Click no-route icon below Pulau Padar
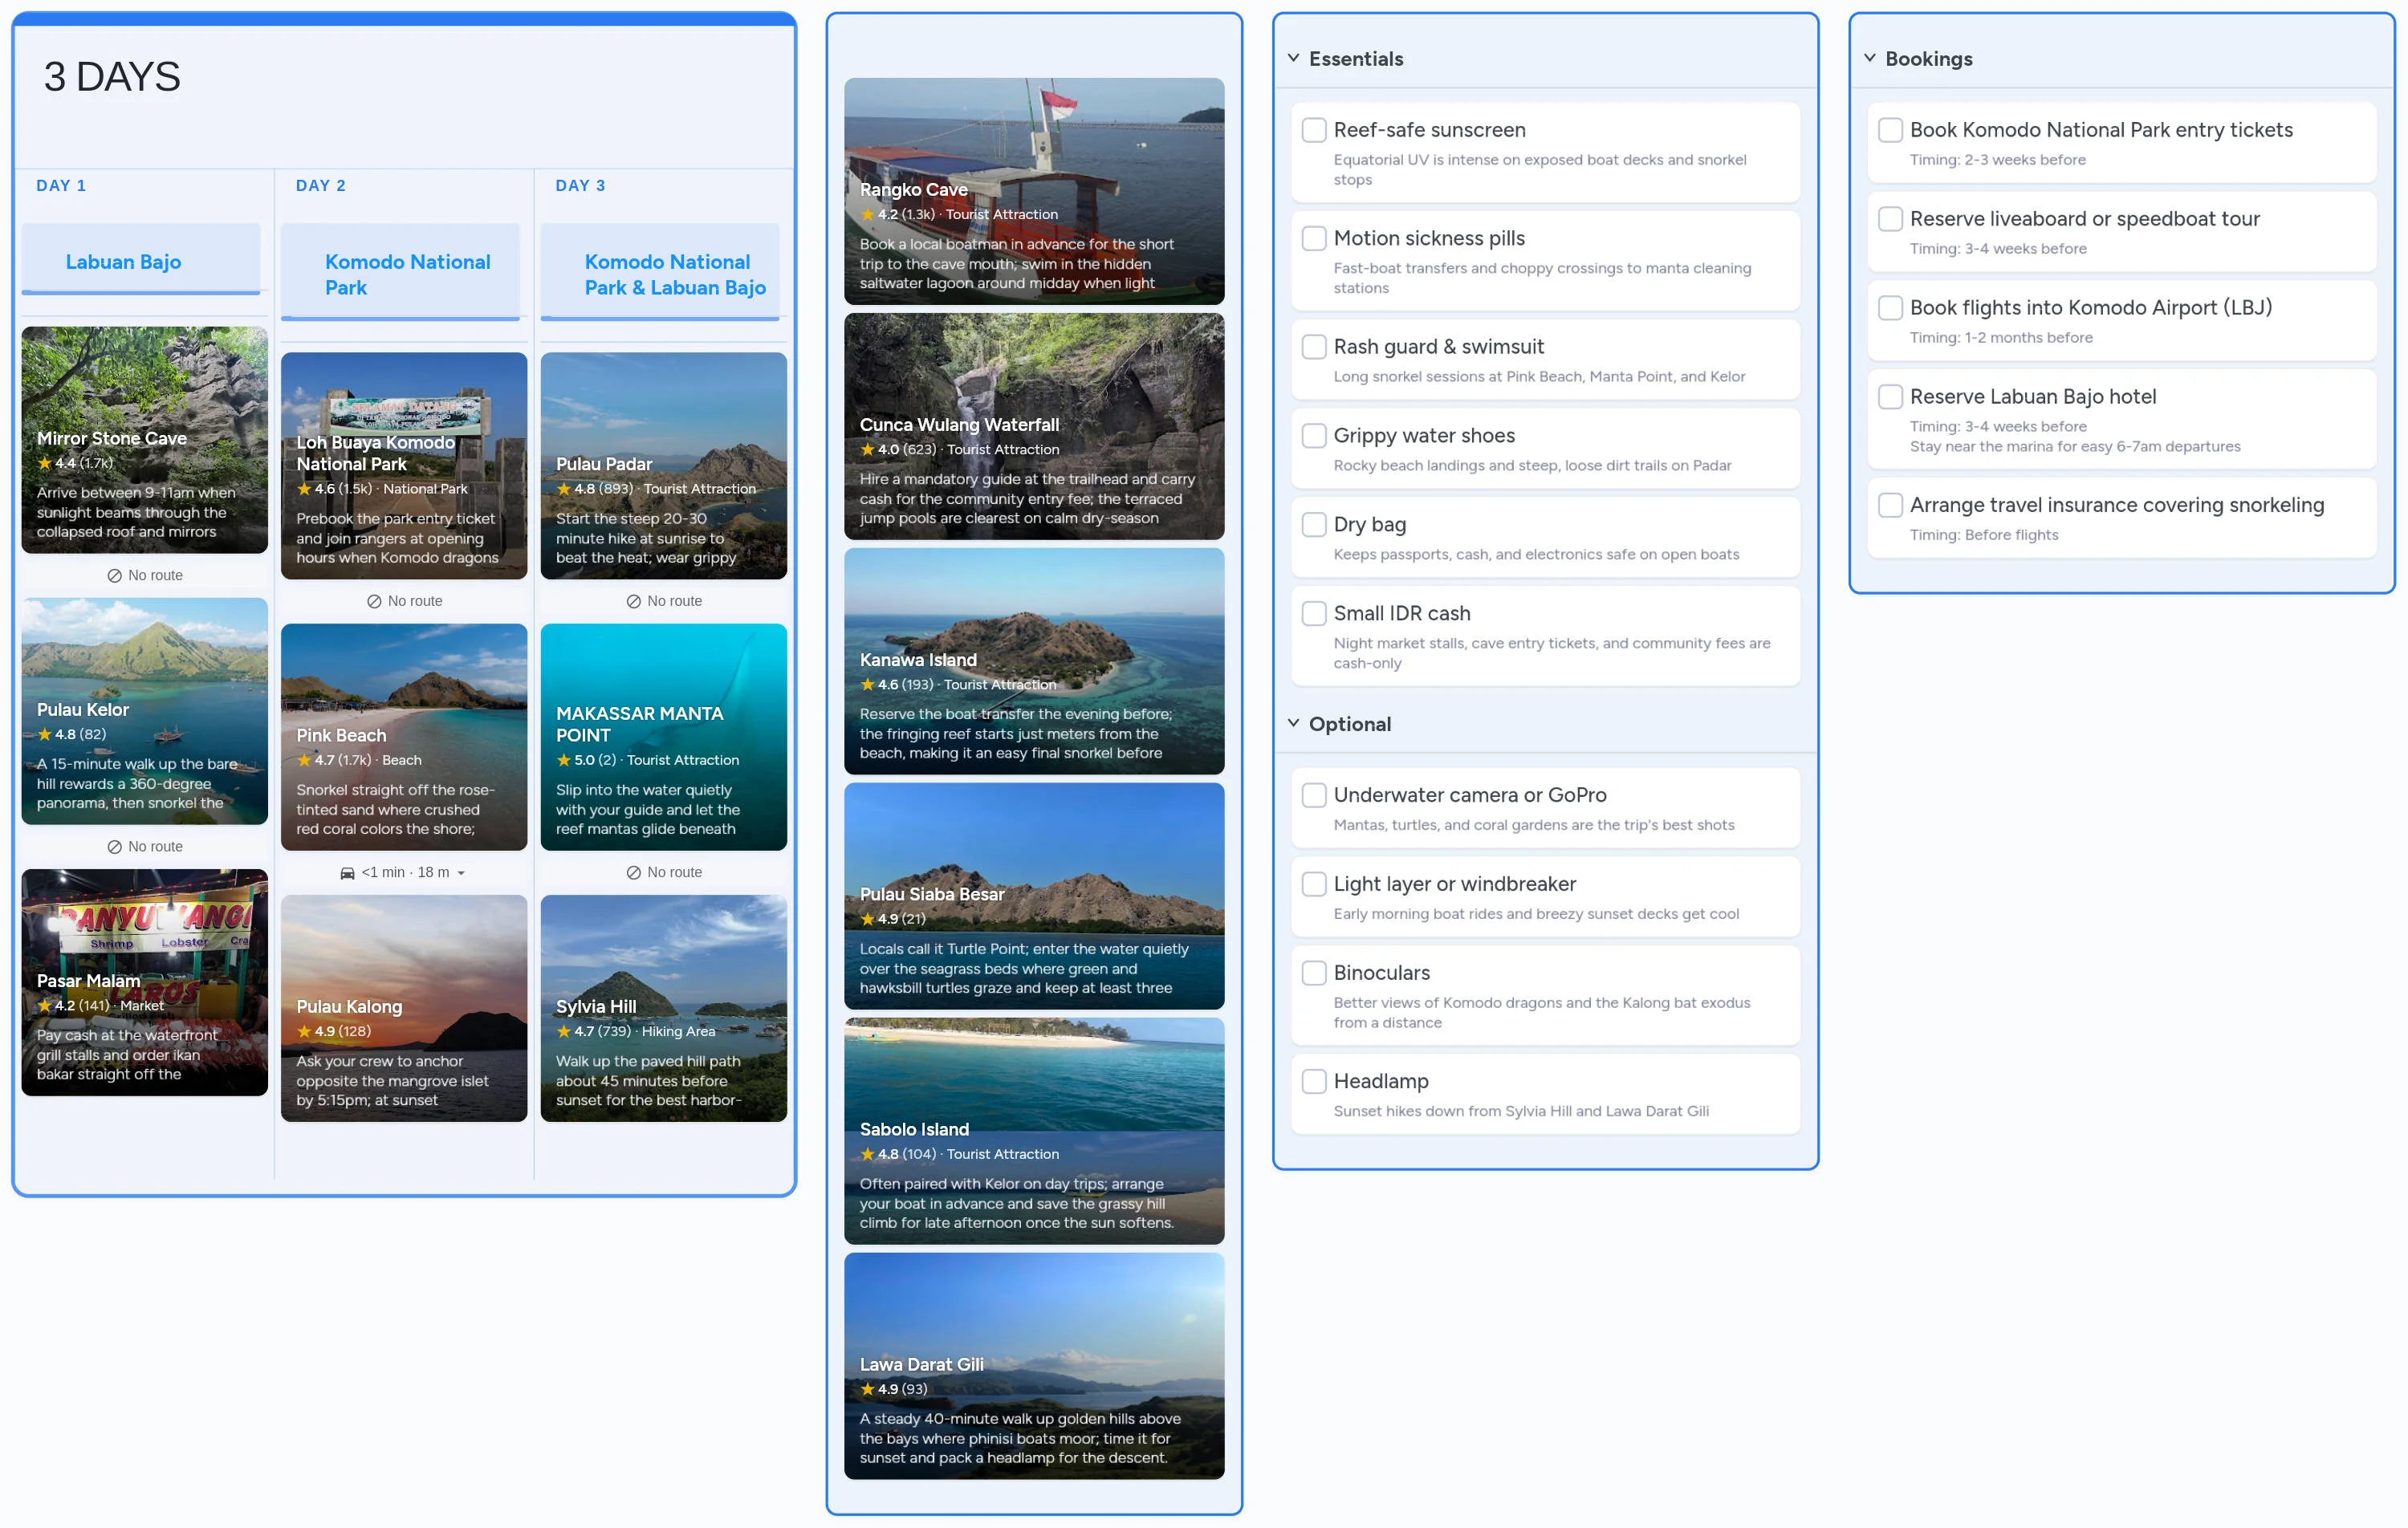This screenshot has height=1528, width=2408. click(x=634, y=602)
